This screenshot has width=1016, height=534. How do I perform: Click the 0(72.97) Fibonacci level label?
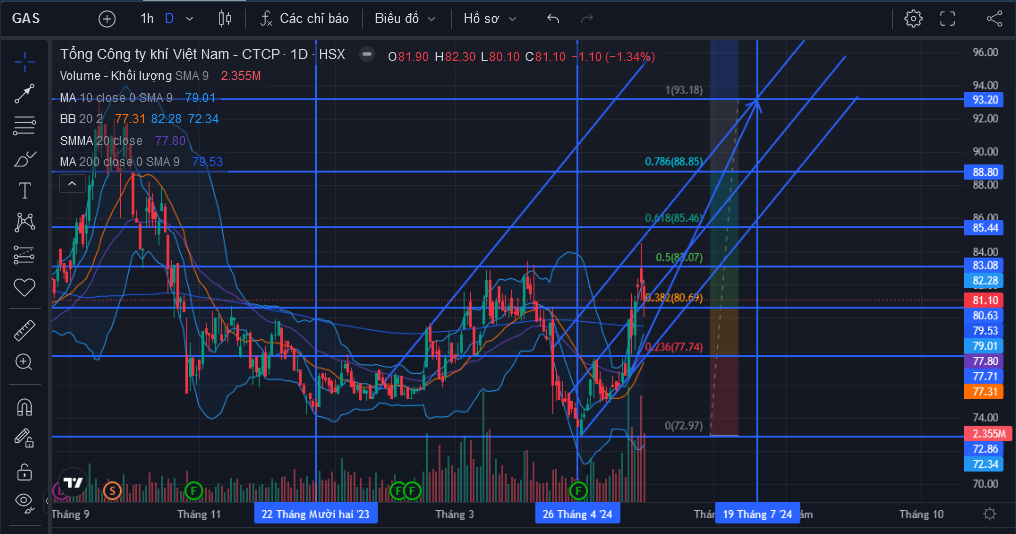(x=684, y=426)
